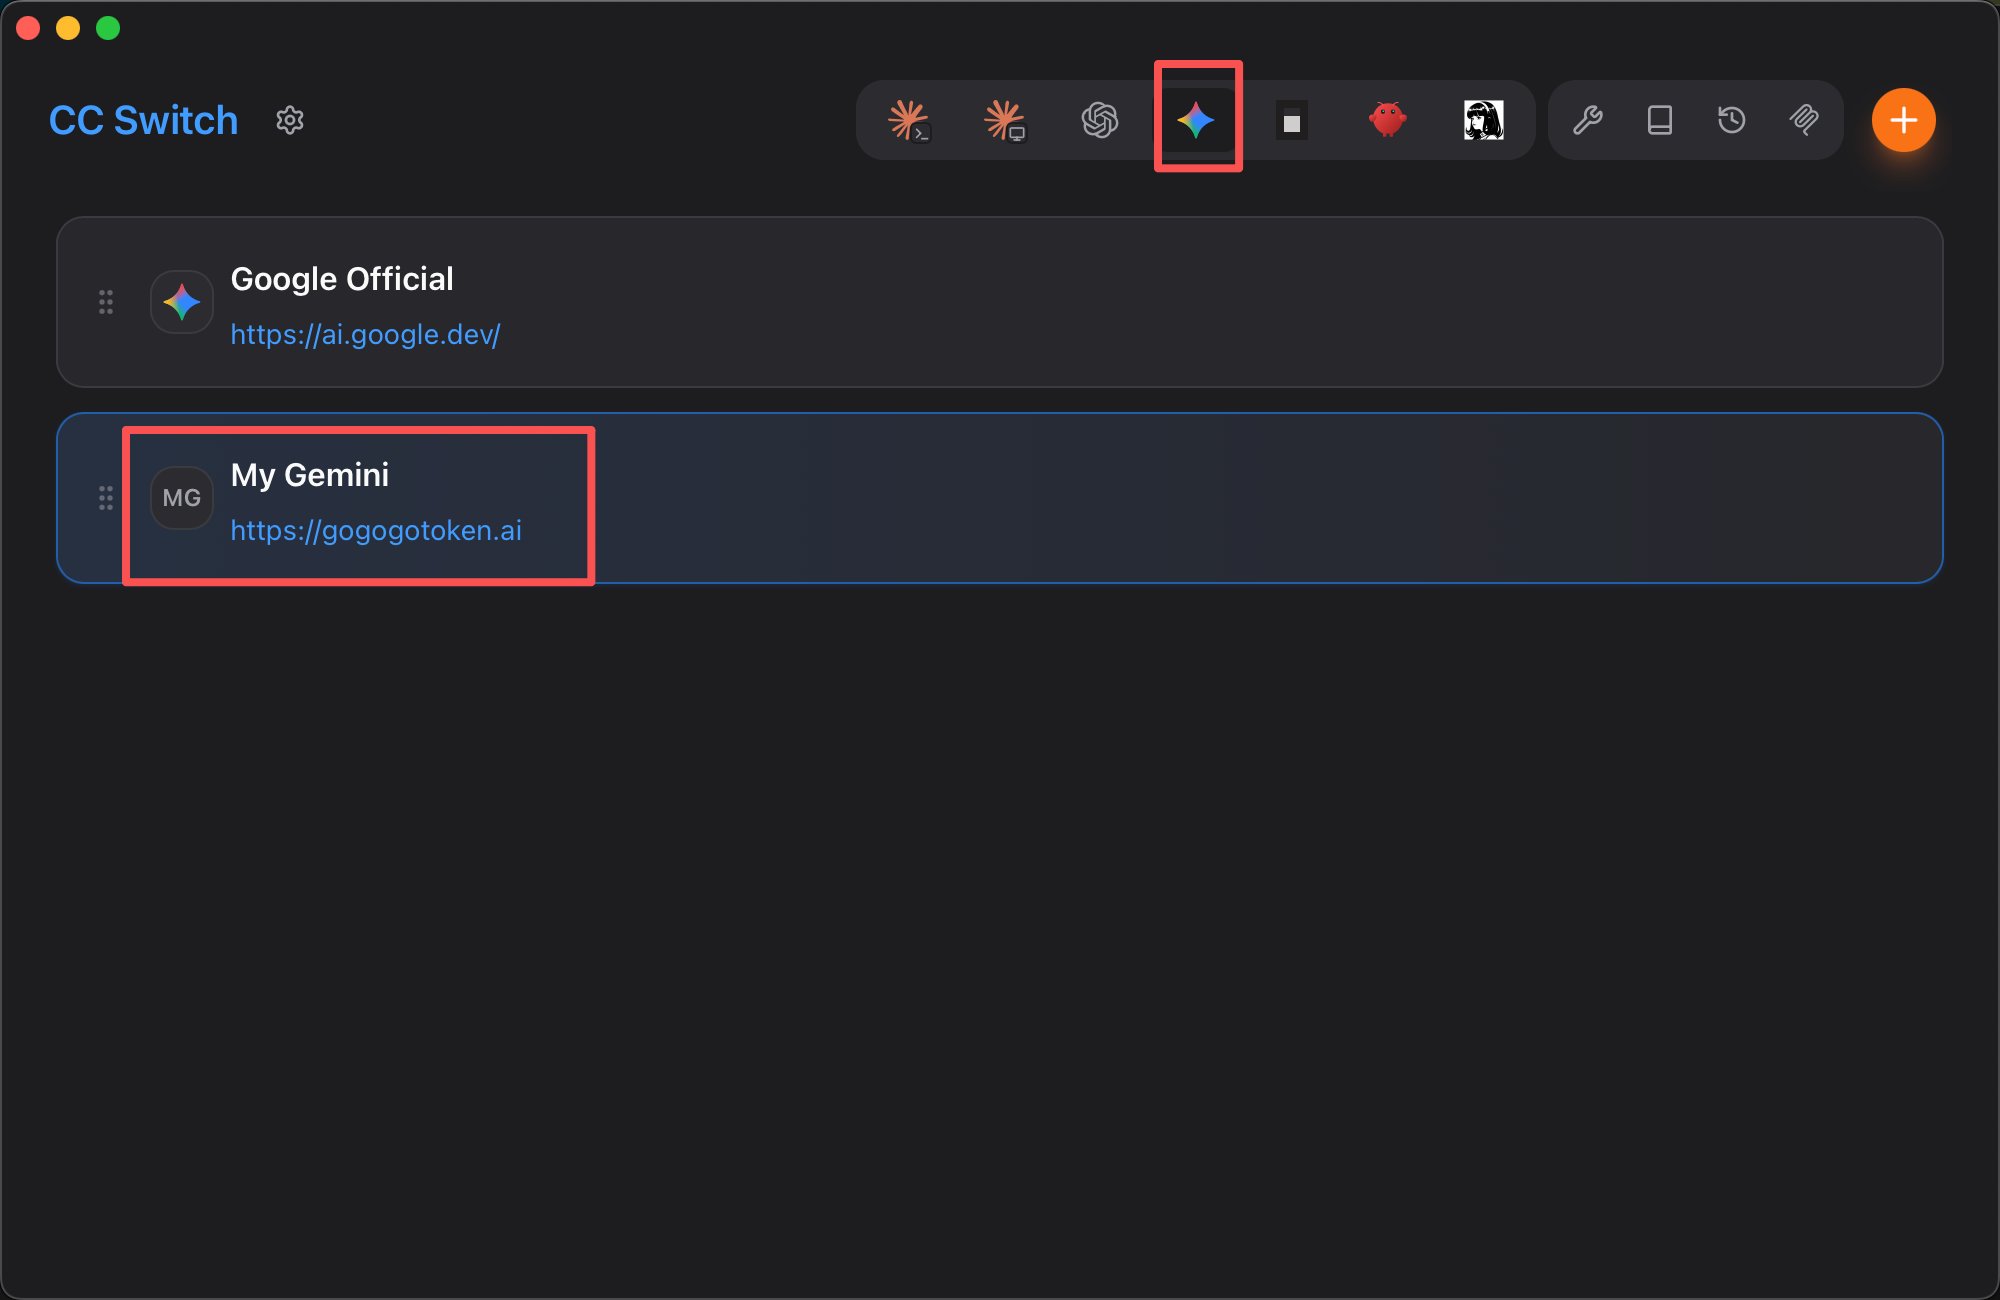Click the drag handle of My Gemini
2000x1300 pixels.
coord(106,498)
